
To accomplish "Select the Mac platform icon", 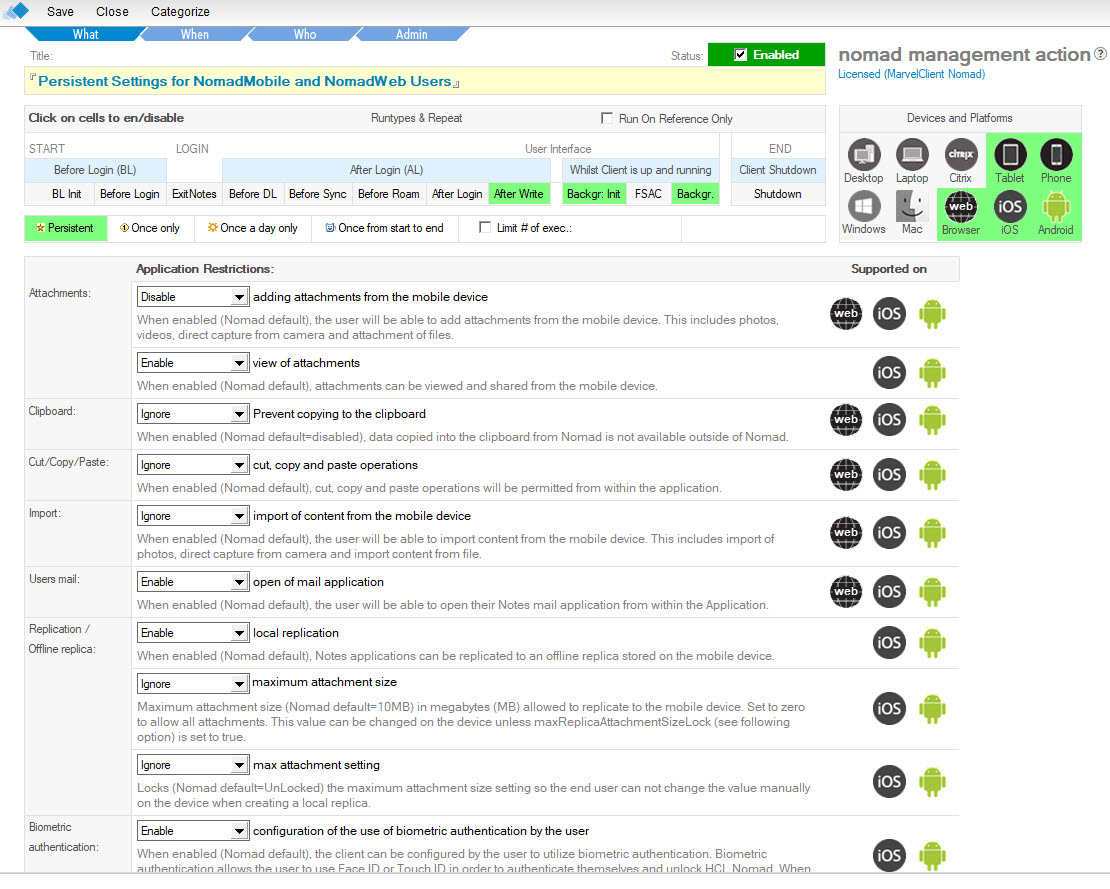I will coord(912,206).
